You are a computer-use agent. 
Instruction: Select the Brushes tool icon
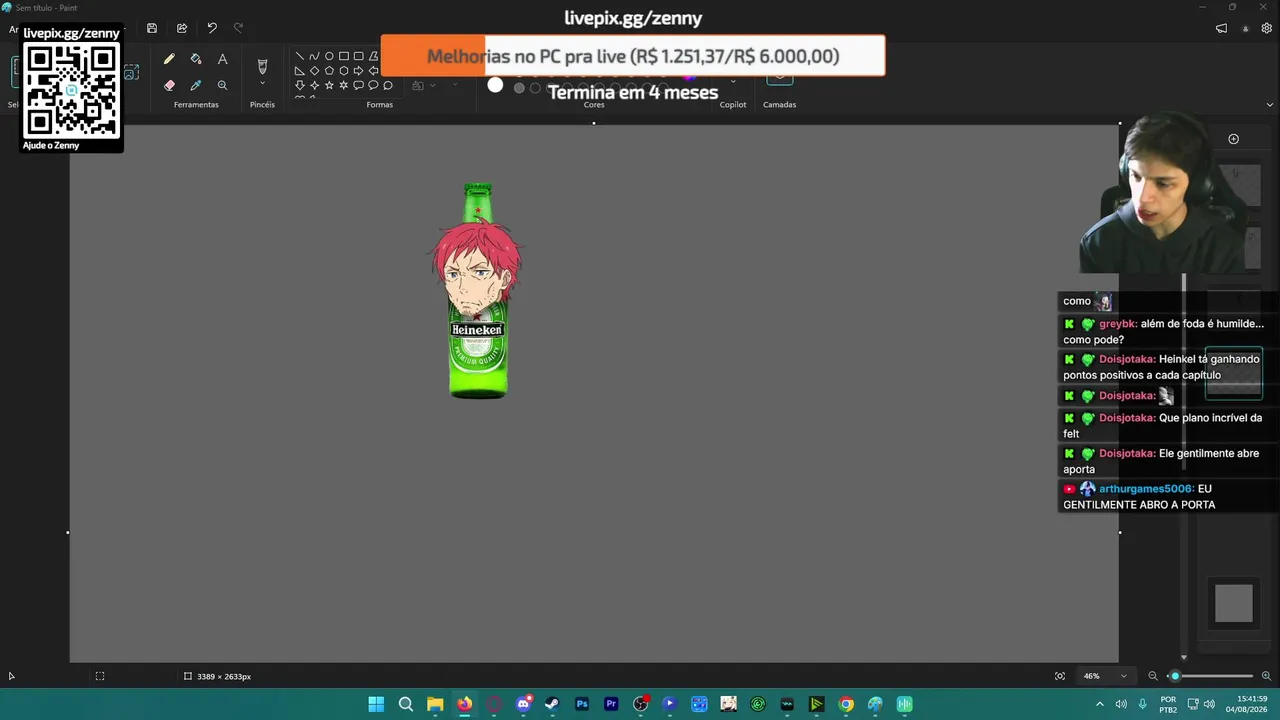coord(262,66)
